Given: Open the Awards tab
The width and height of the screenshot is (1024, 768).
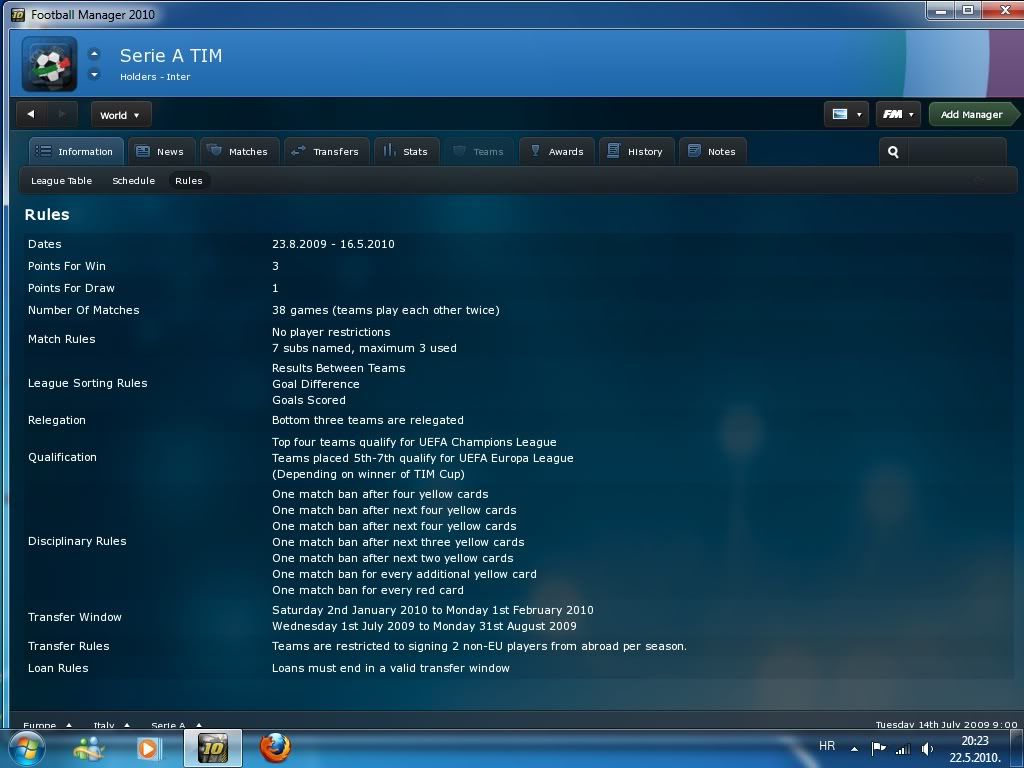Looking at the screenshot, I should (556, 152).
